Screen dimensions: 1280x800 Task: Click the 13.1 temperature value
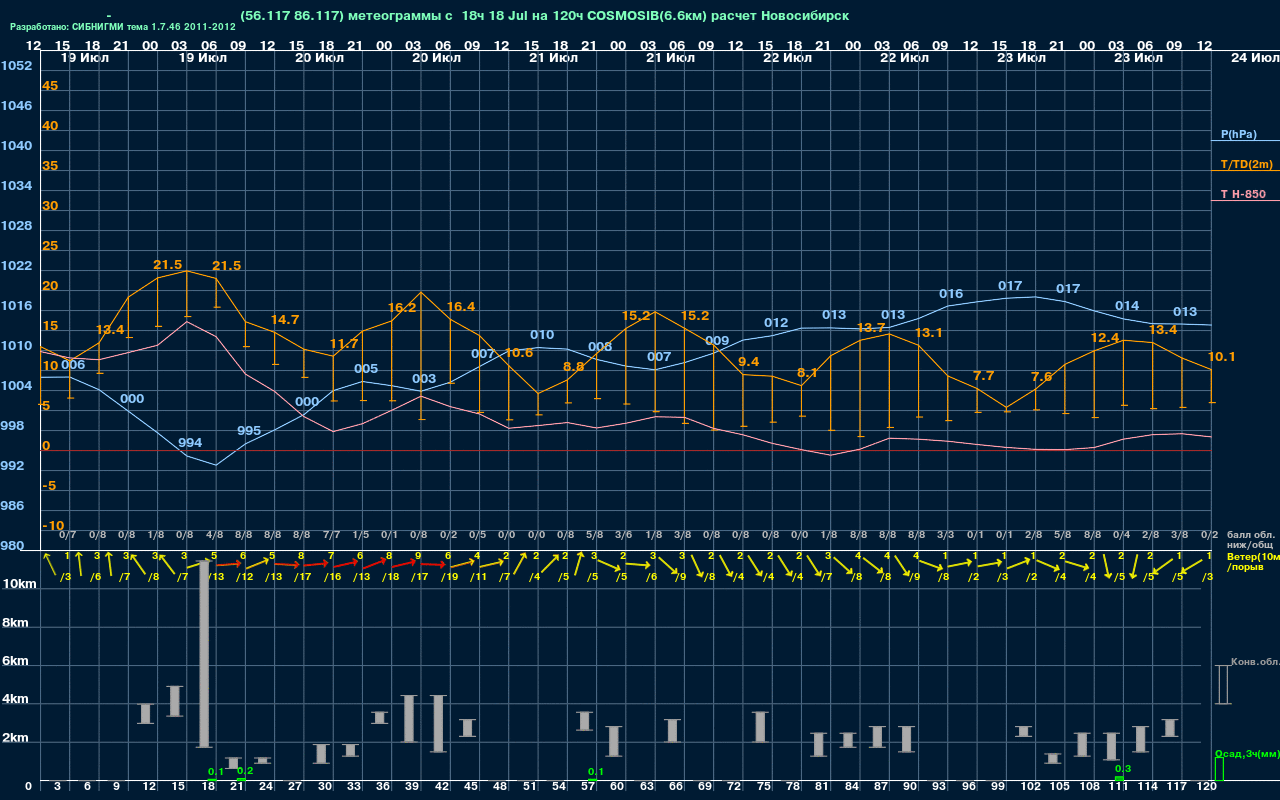pos(929,333)
